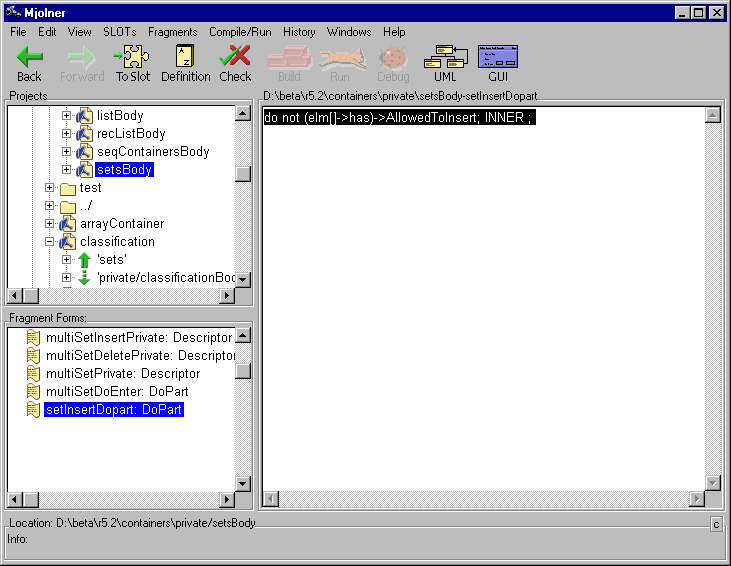Open the Definition toolbar icon
This screenshot has height=566, width=731.
point(186,57)
